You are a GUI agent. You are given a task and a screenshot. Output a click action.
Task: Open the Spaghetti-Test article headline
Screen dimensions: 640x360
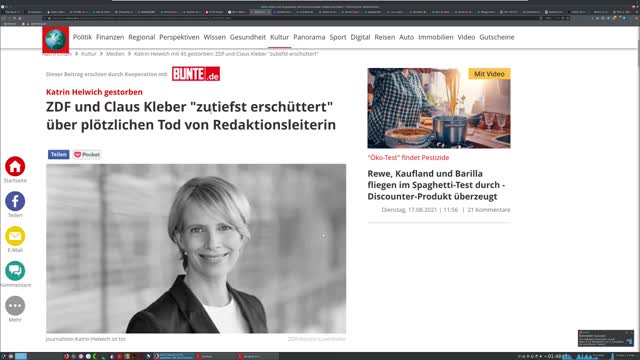click(436, 185)
